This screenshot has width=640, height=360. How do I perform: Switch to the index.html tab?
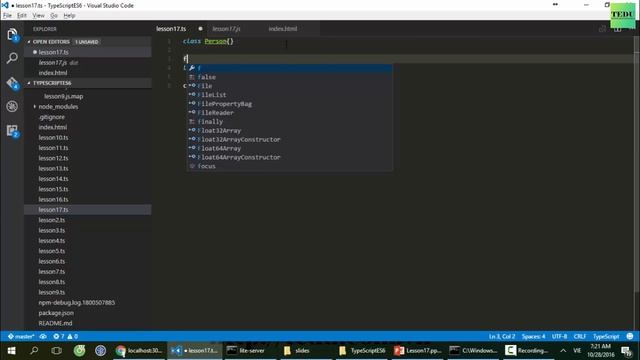(283, 29)
